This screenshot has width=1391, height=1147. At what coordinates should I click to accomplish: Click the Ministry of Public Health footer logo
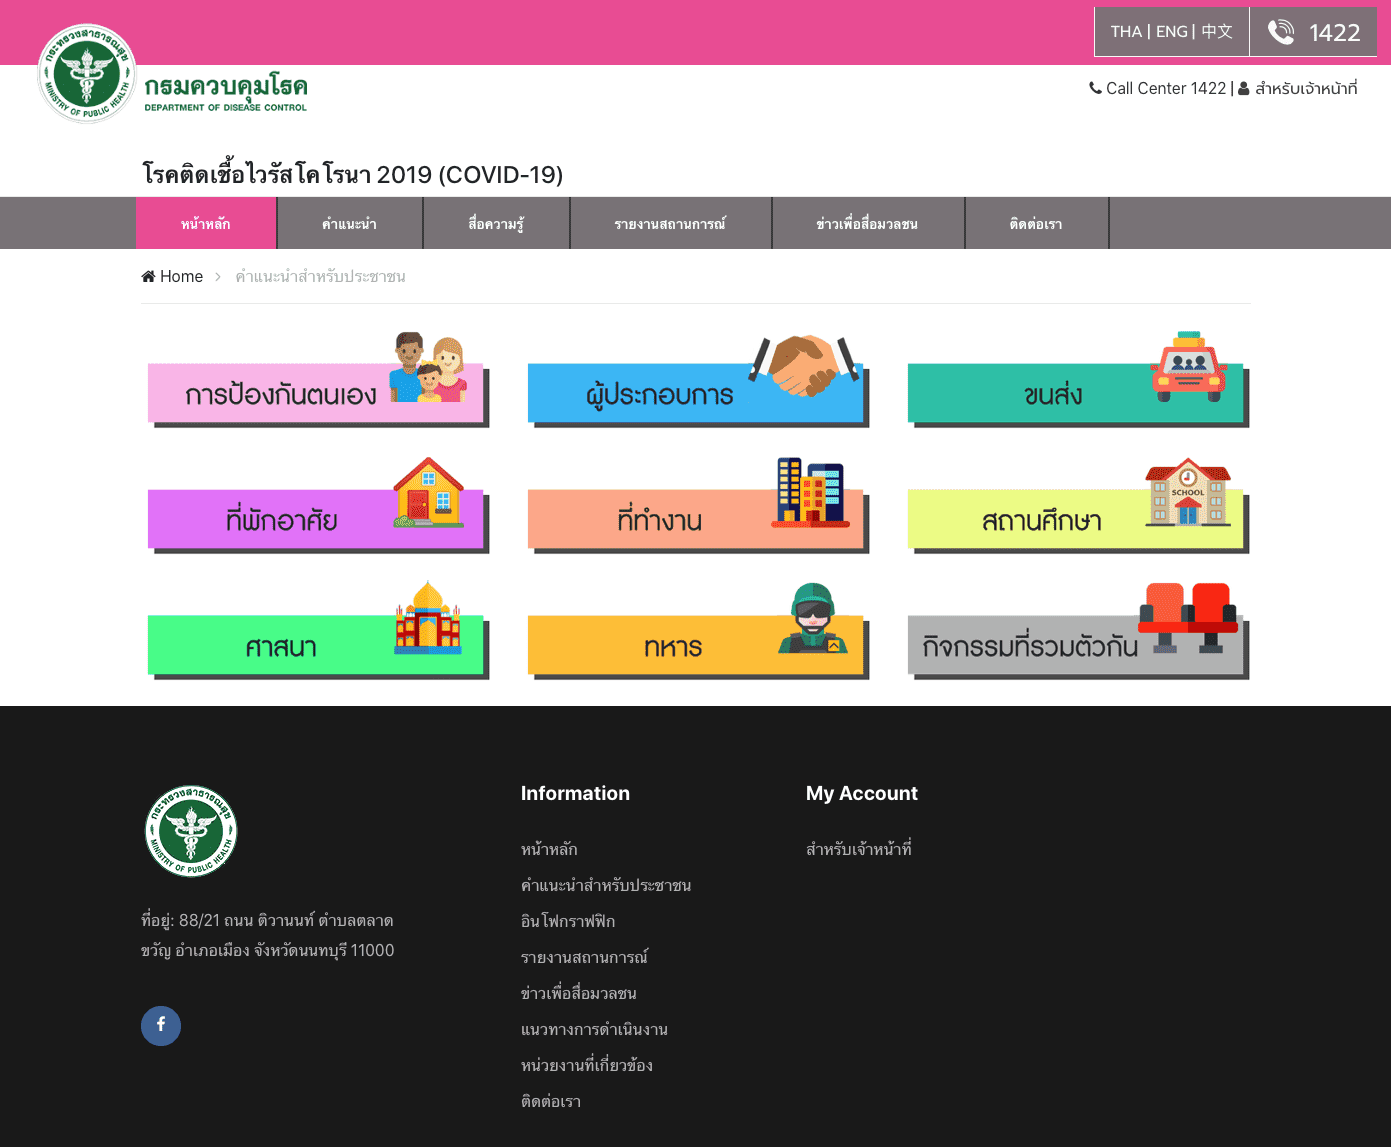point(191,831)
